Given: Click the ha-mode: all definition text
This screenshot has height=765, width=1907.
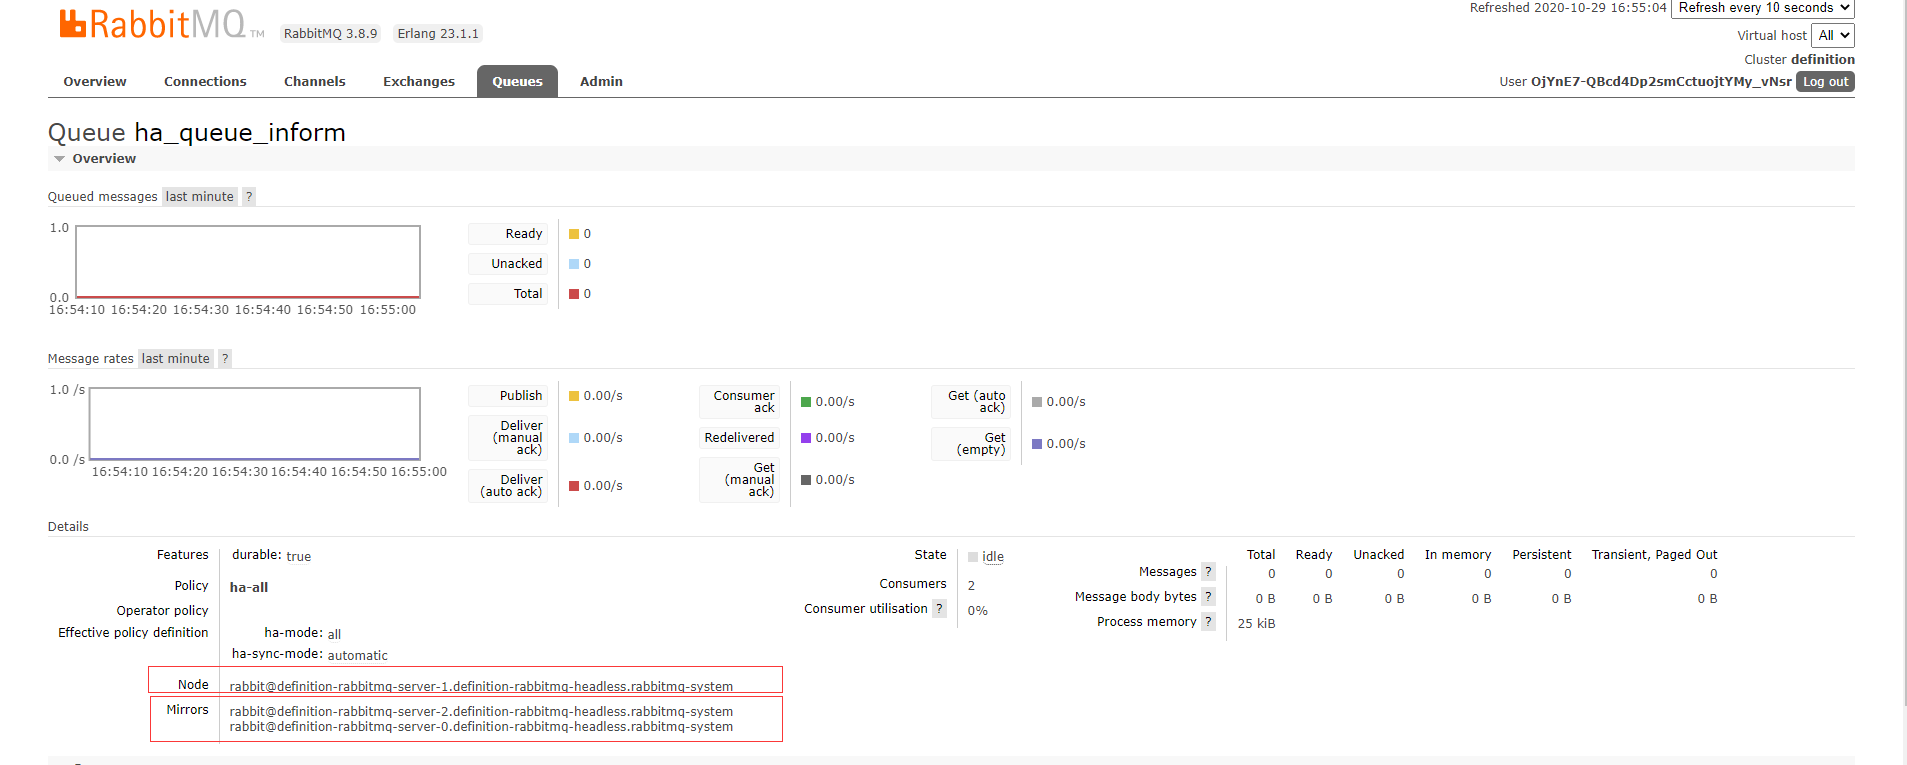Looking at the screenshot, I should (303, 633).
